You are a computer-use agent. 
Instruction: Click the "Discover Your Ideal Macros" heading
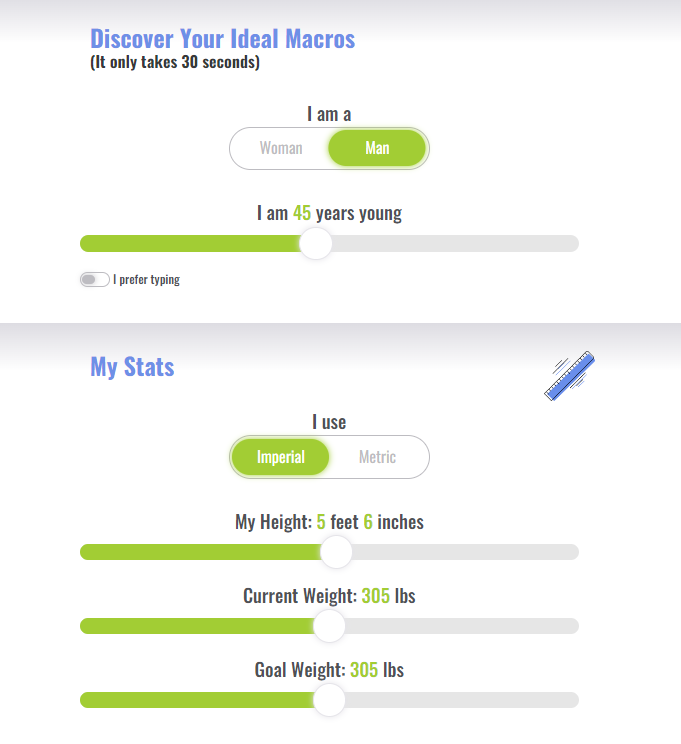coord(222,39)
